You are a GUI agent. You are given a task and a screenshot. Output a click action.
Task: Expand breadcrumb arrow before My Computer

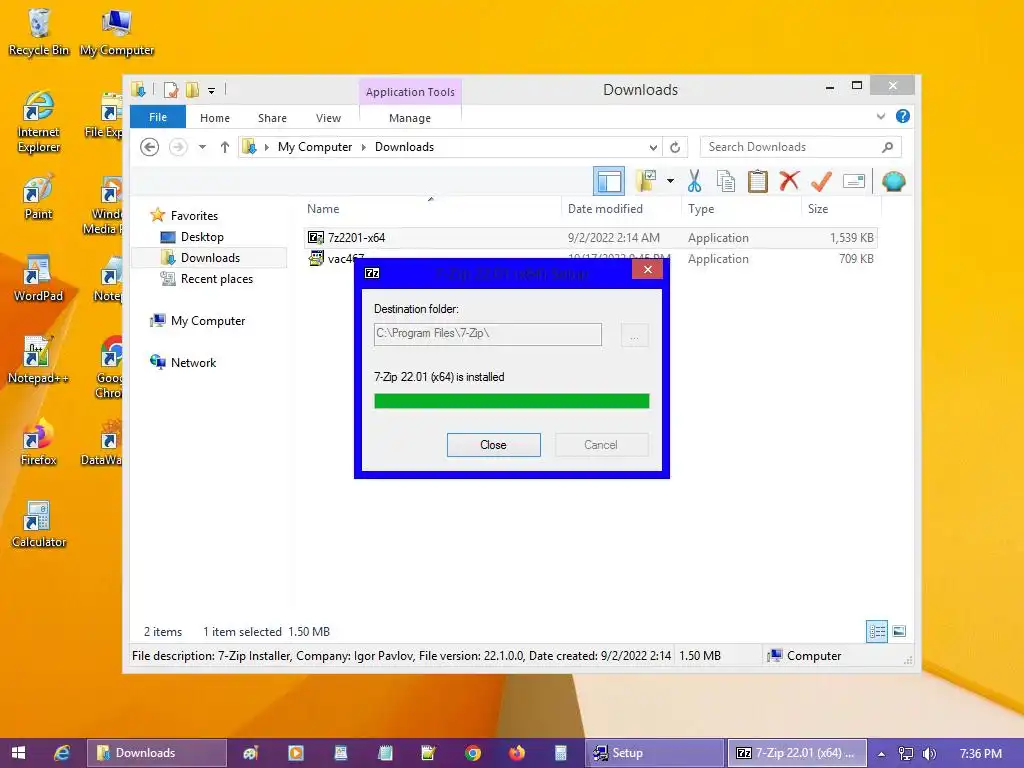coord(266,147)
